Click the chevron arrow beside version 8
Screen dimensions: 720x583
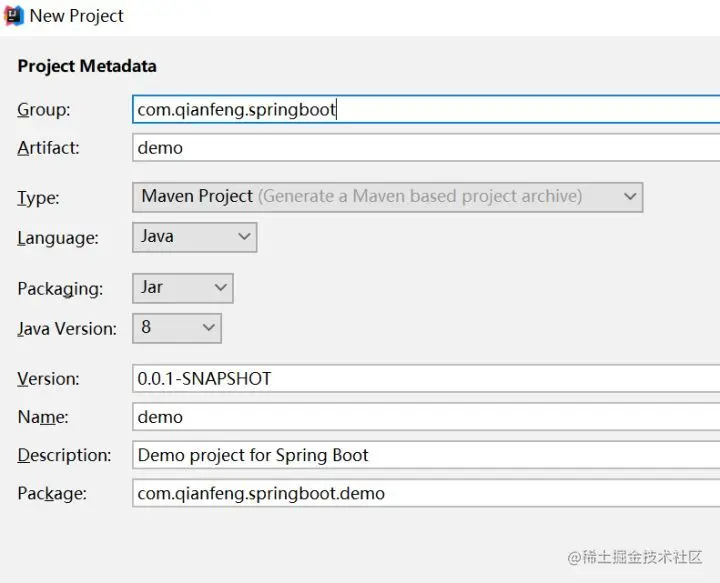coord(208,328)
